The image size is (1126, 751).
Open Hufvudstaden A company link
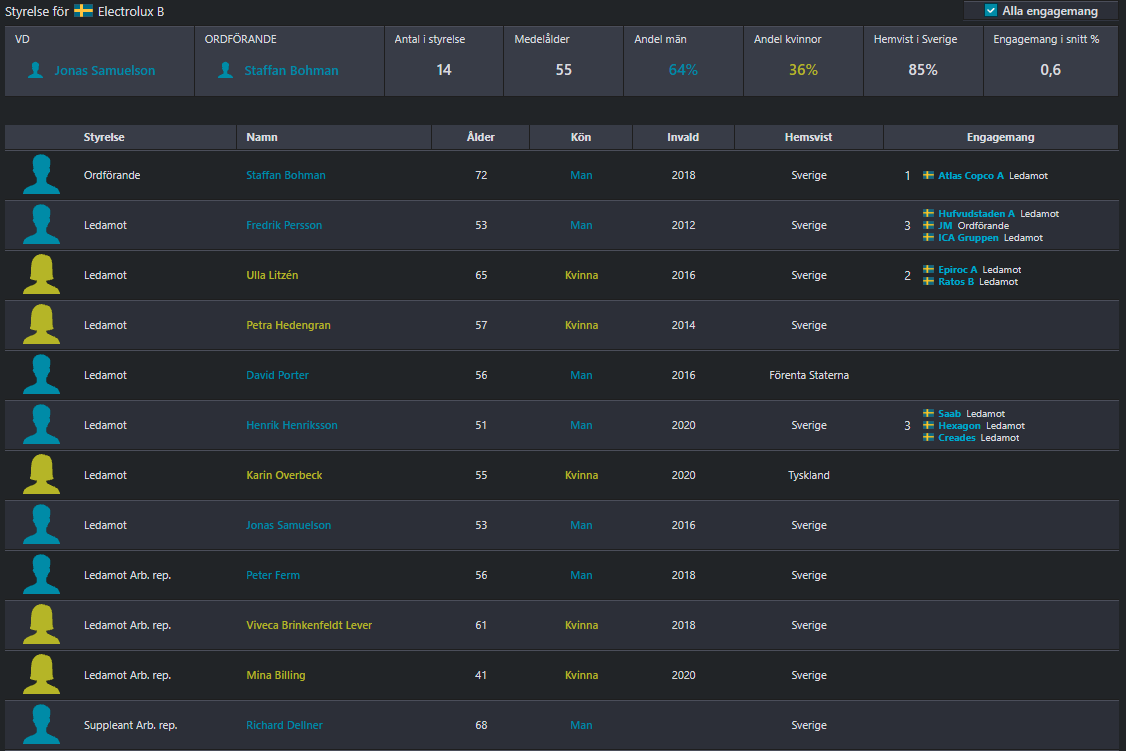point(977,213)
